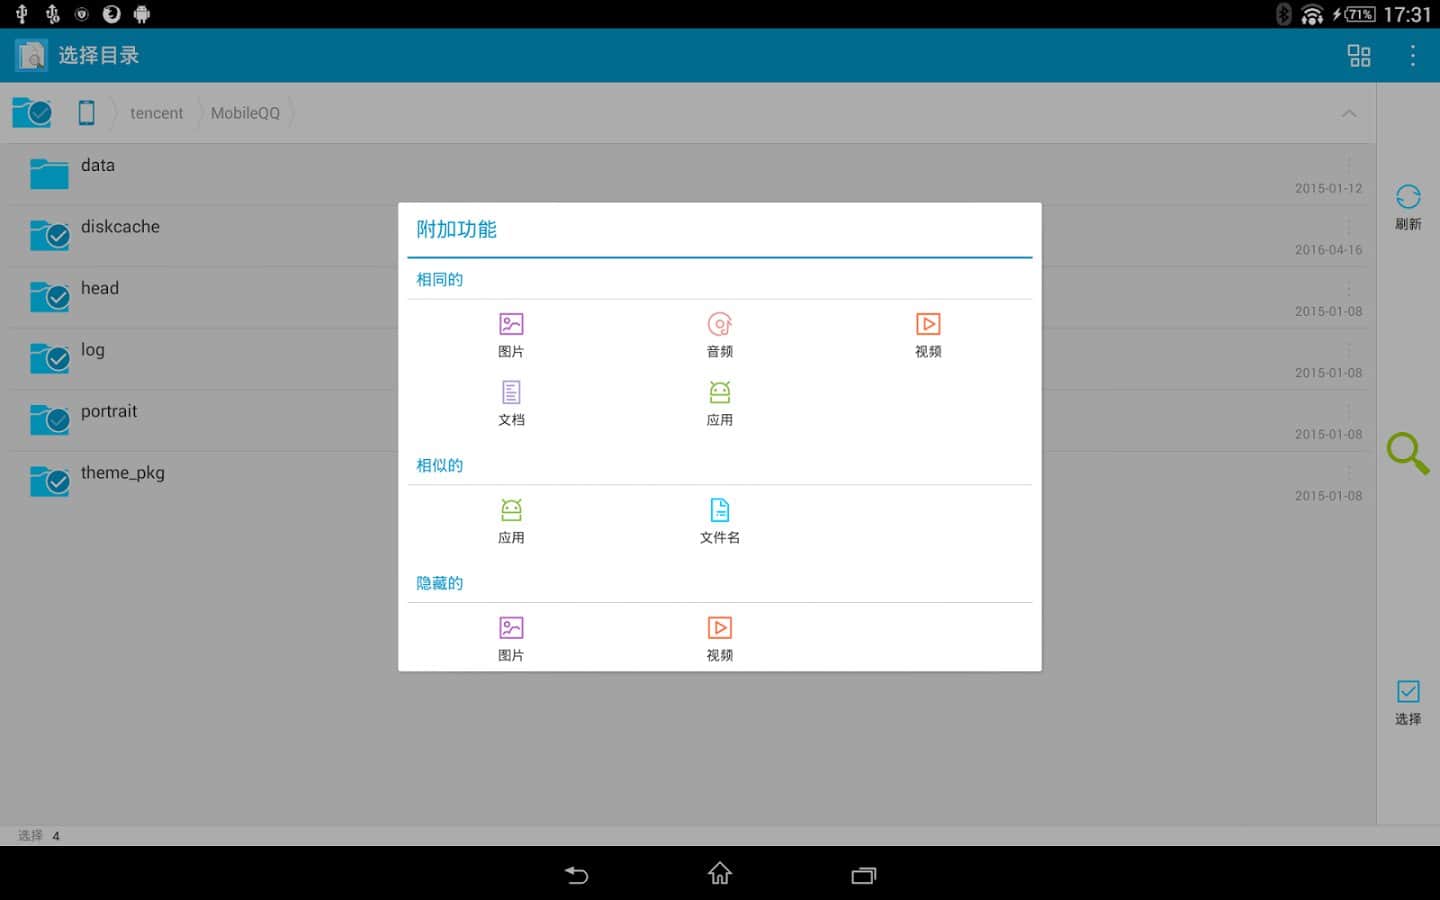Tap the 刷新 refresh button
This screenshot has height=900, width=1440.
[1407, 206]
